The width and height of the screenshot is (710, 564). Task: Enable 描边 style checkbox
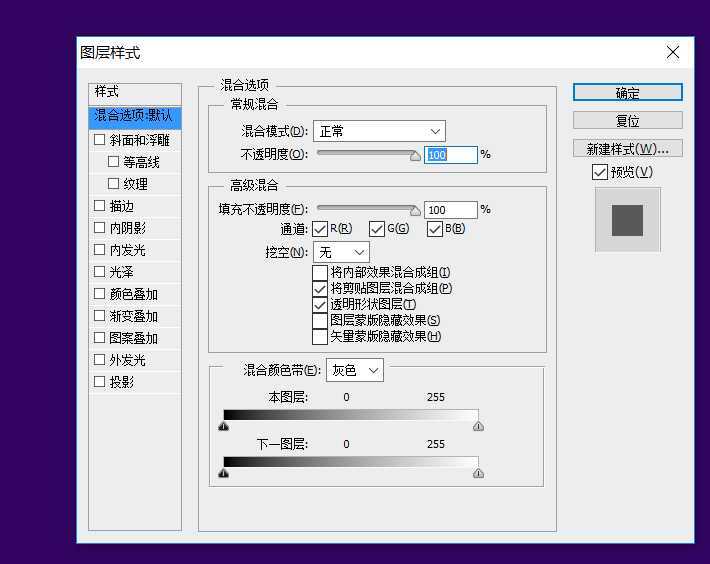(99, 206)
